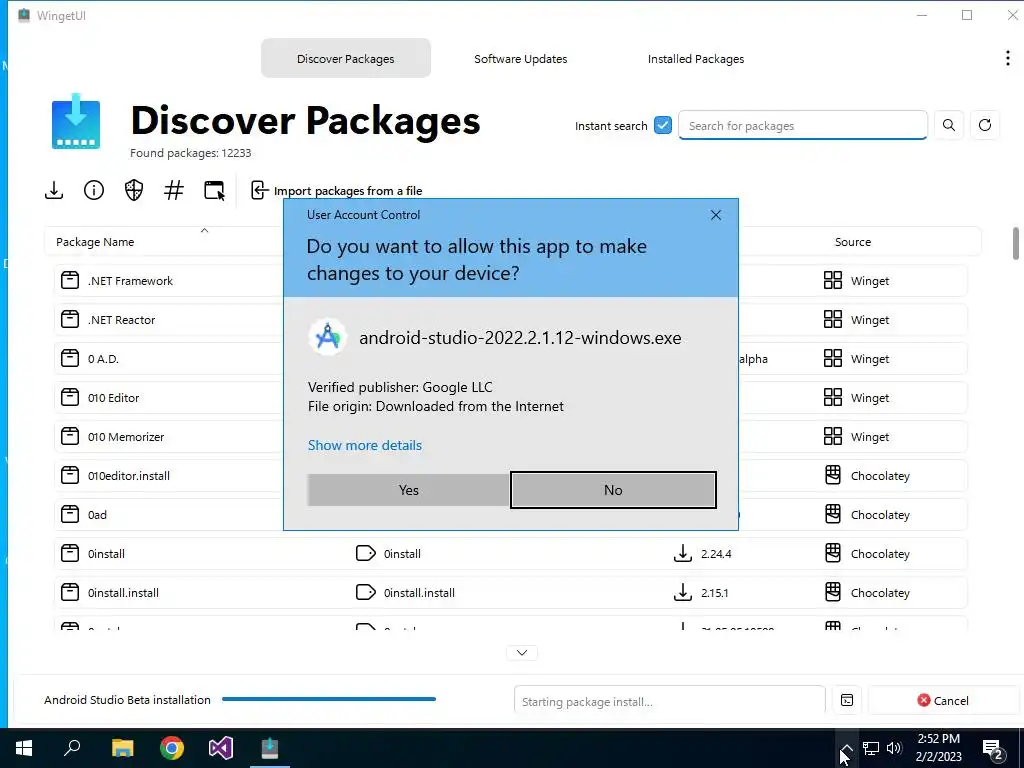
Task: Click the Chocolatey source icon for 0install
Action: [x=833, y=554]
